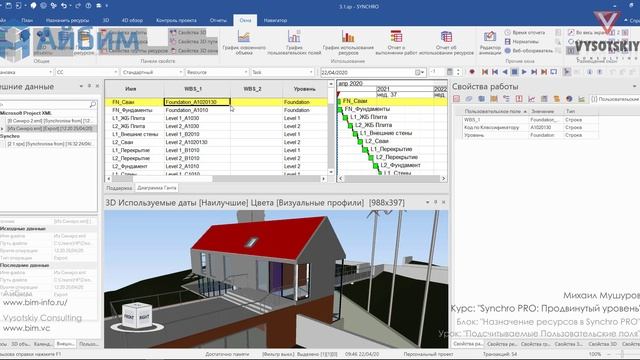640x360 pixels.
Task: Play animation backward
Action: coord(504,72)
